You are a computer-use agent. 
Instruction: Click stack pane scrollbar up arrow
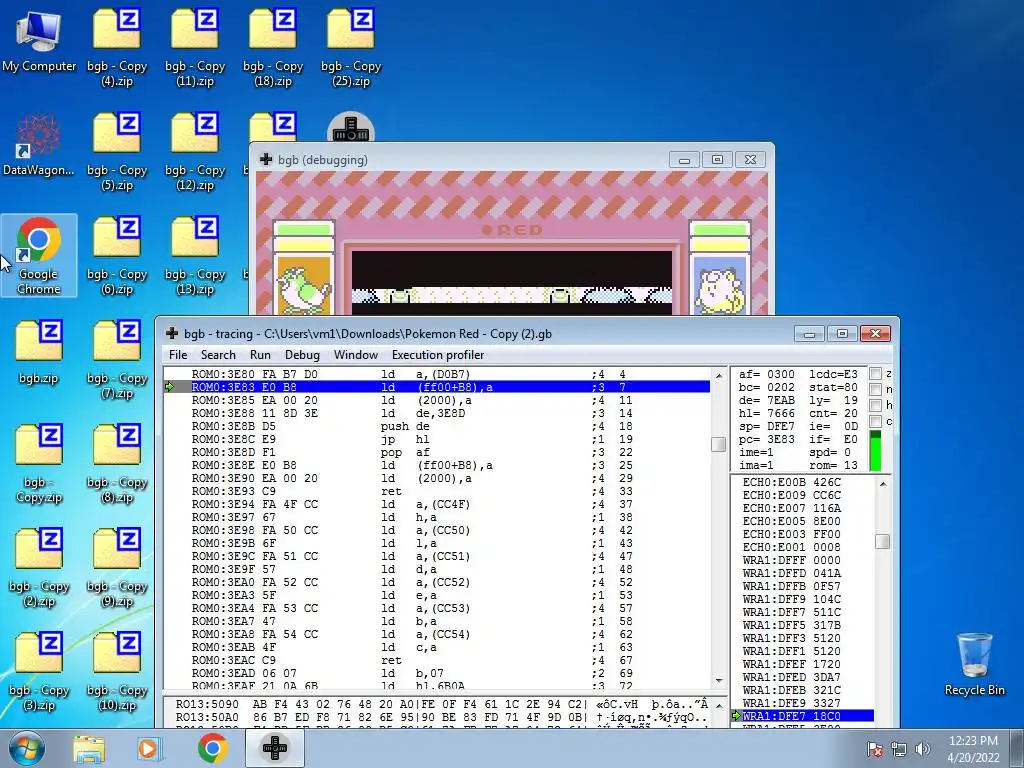882,484
